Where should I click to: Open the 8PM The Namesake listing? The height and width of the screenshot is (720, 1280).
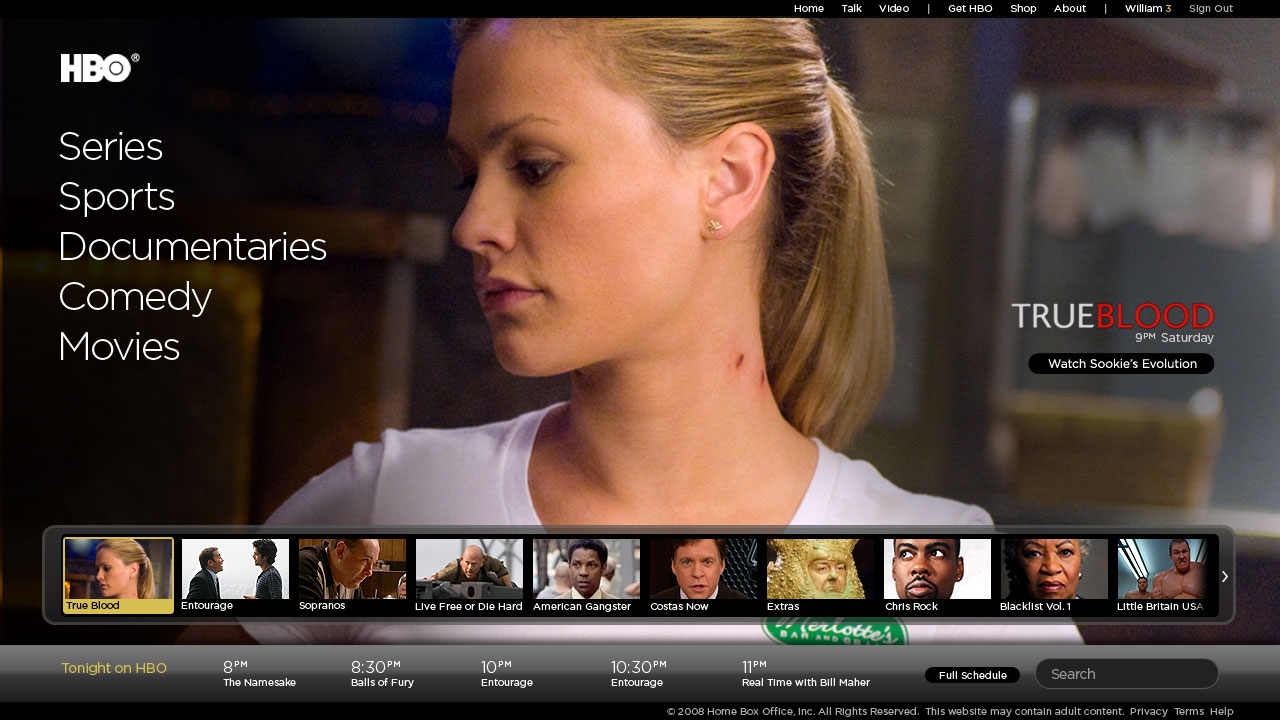tap(259, 674)
